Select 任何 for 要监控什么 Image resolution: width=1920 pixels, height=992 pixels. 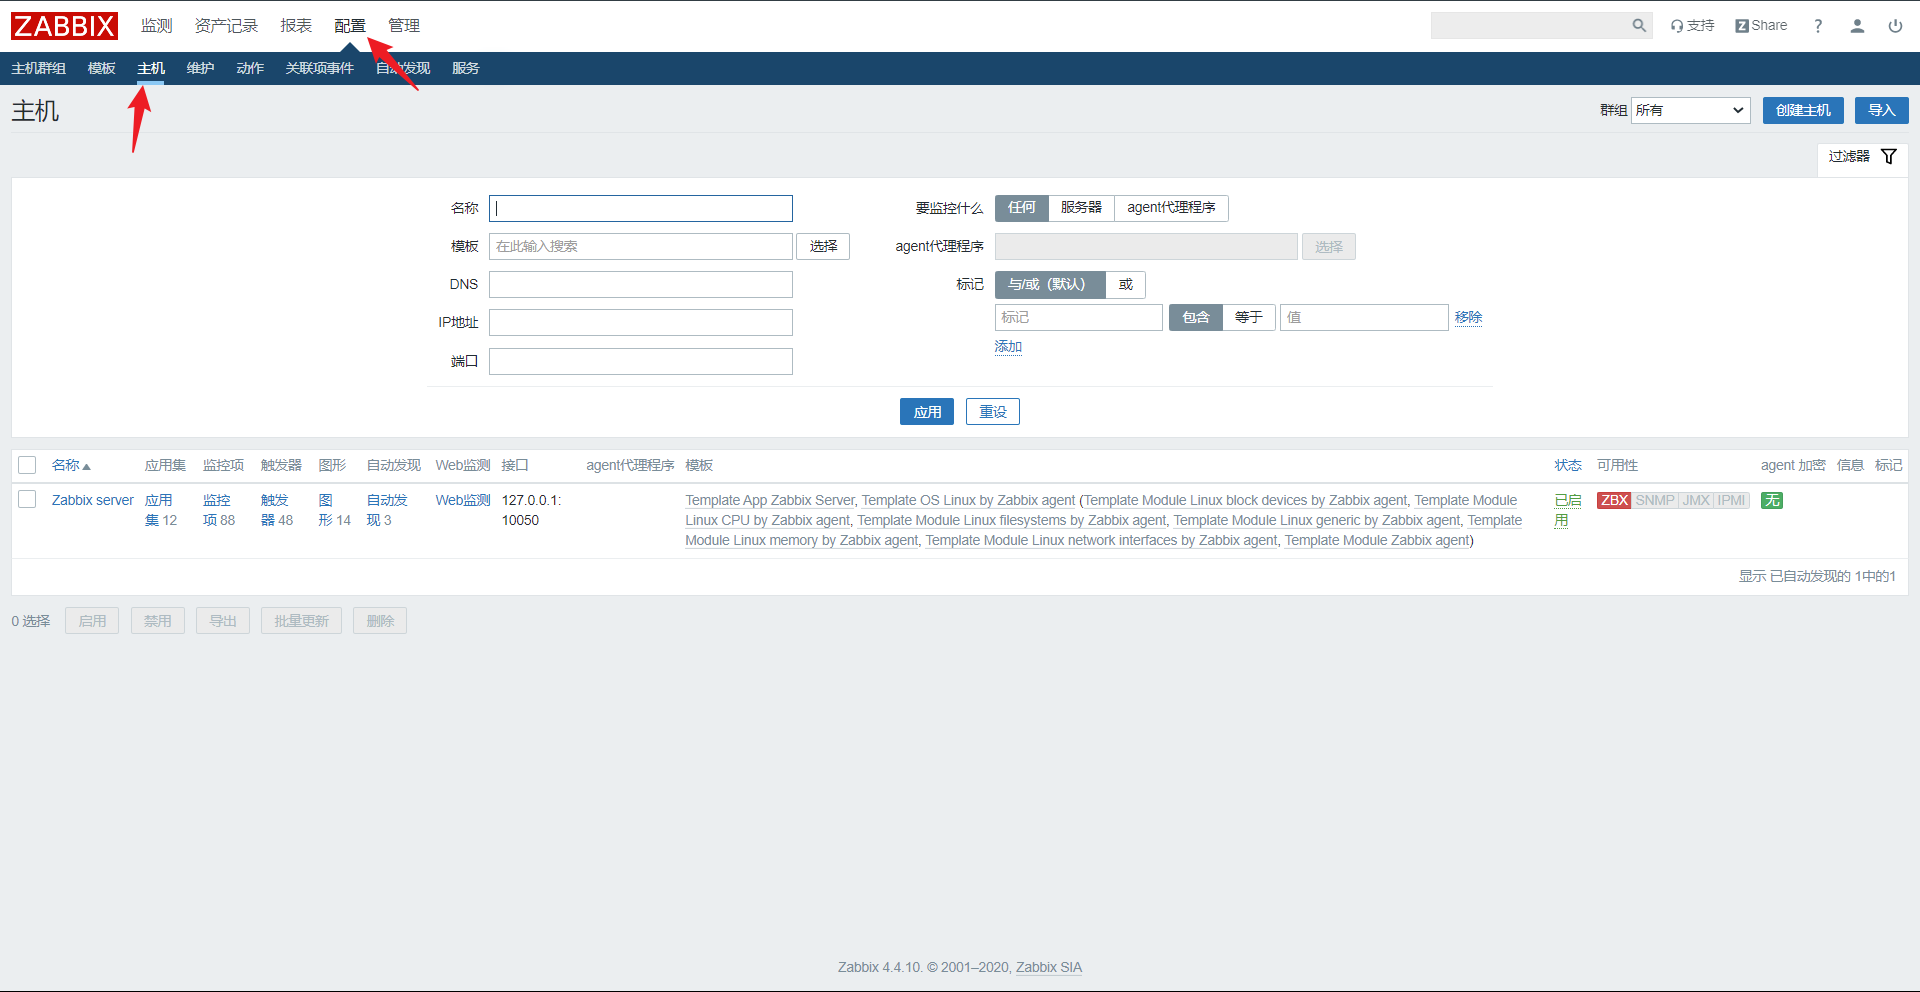(x=1021, y=208)
